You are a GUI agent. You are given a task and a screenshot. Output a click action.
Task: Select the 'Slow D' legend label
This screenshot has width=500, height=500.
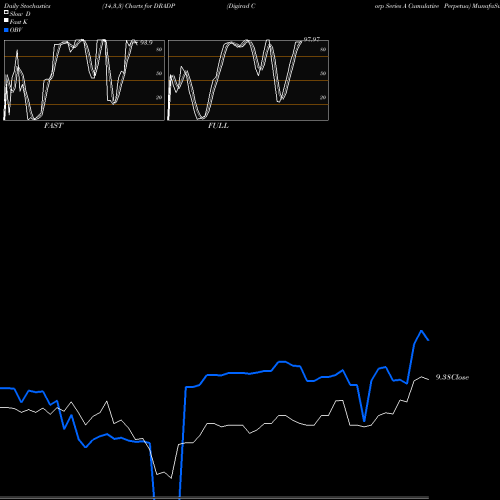click(20, 14)
